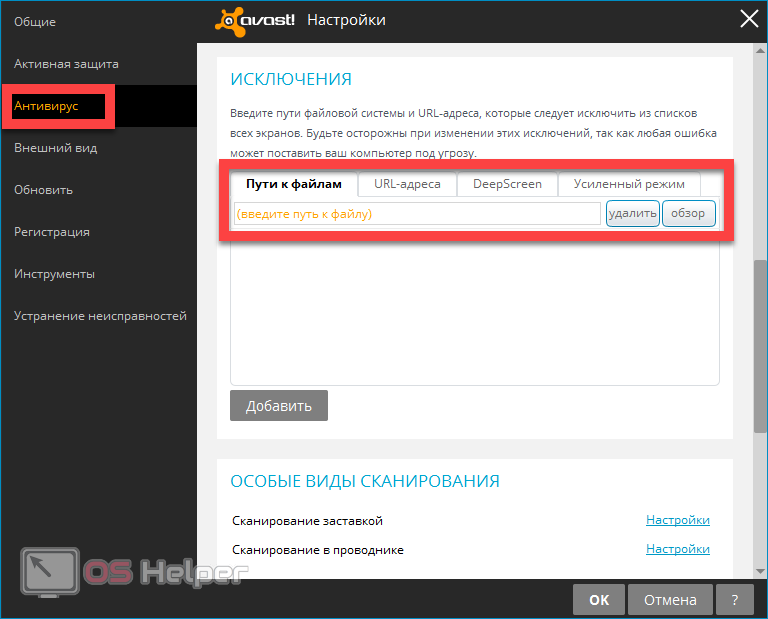Select the Пути к файлам tab

pyautogui.click(x=294, y=184)
